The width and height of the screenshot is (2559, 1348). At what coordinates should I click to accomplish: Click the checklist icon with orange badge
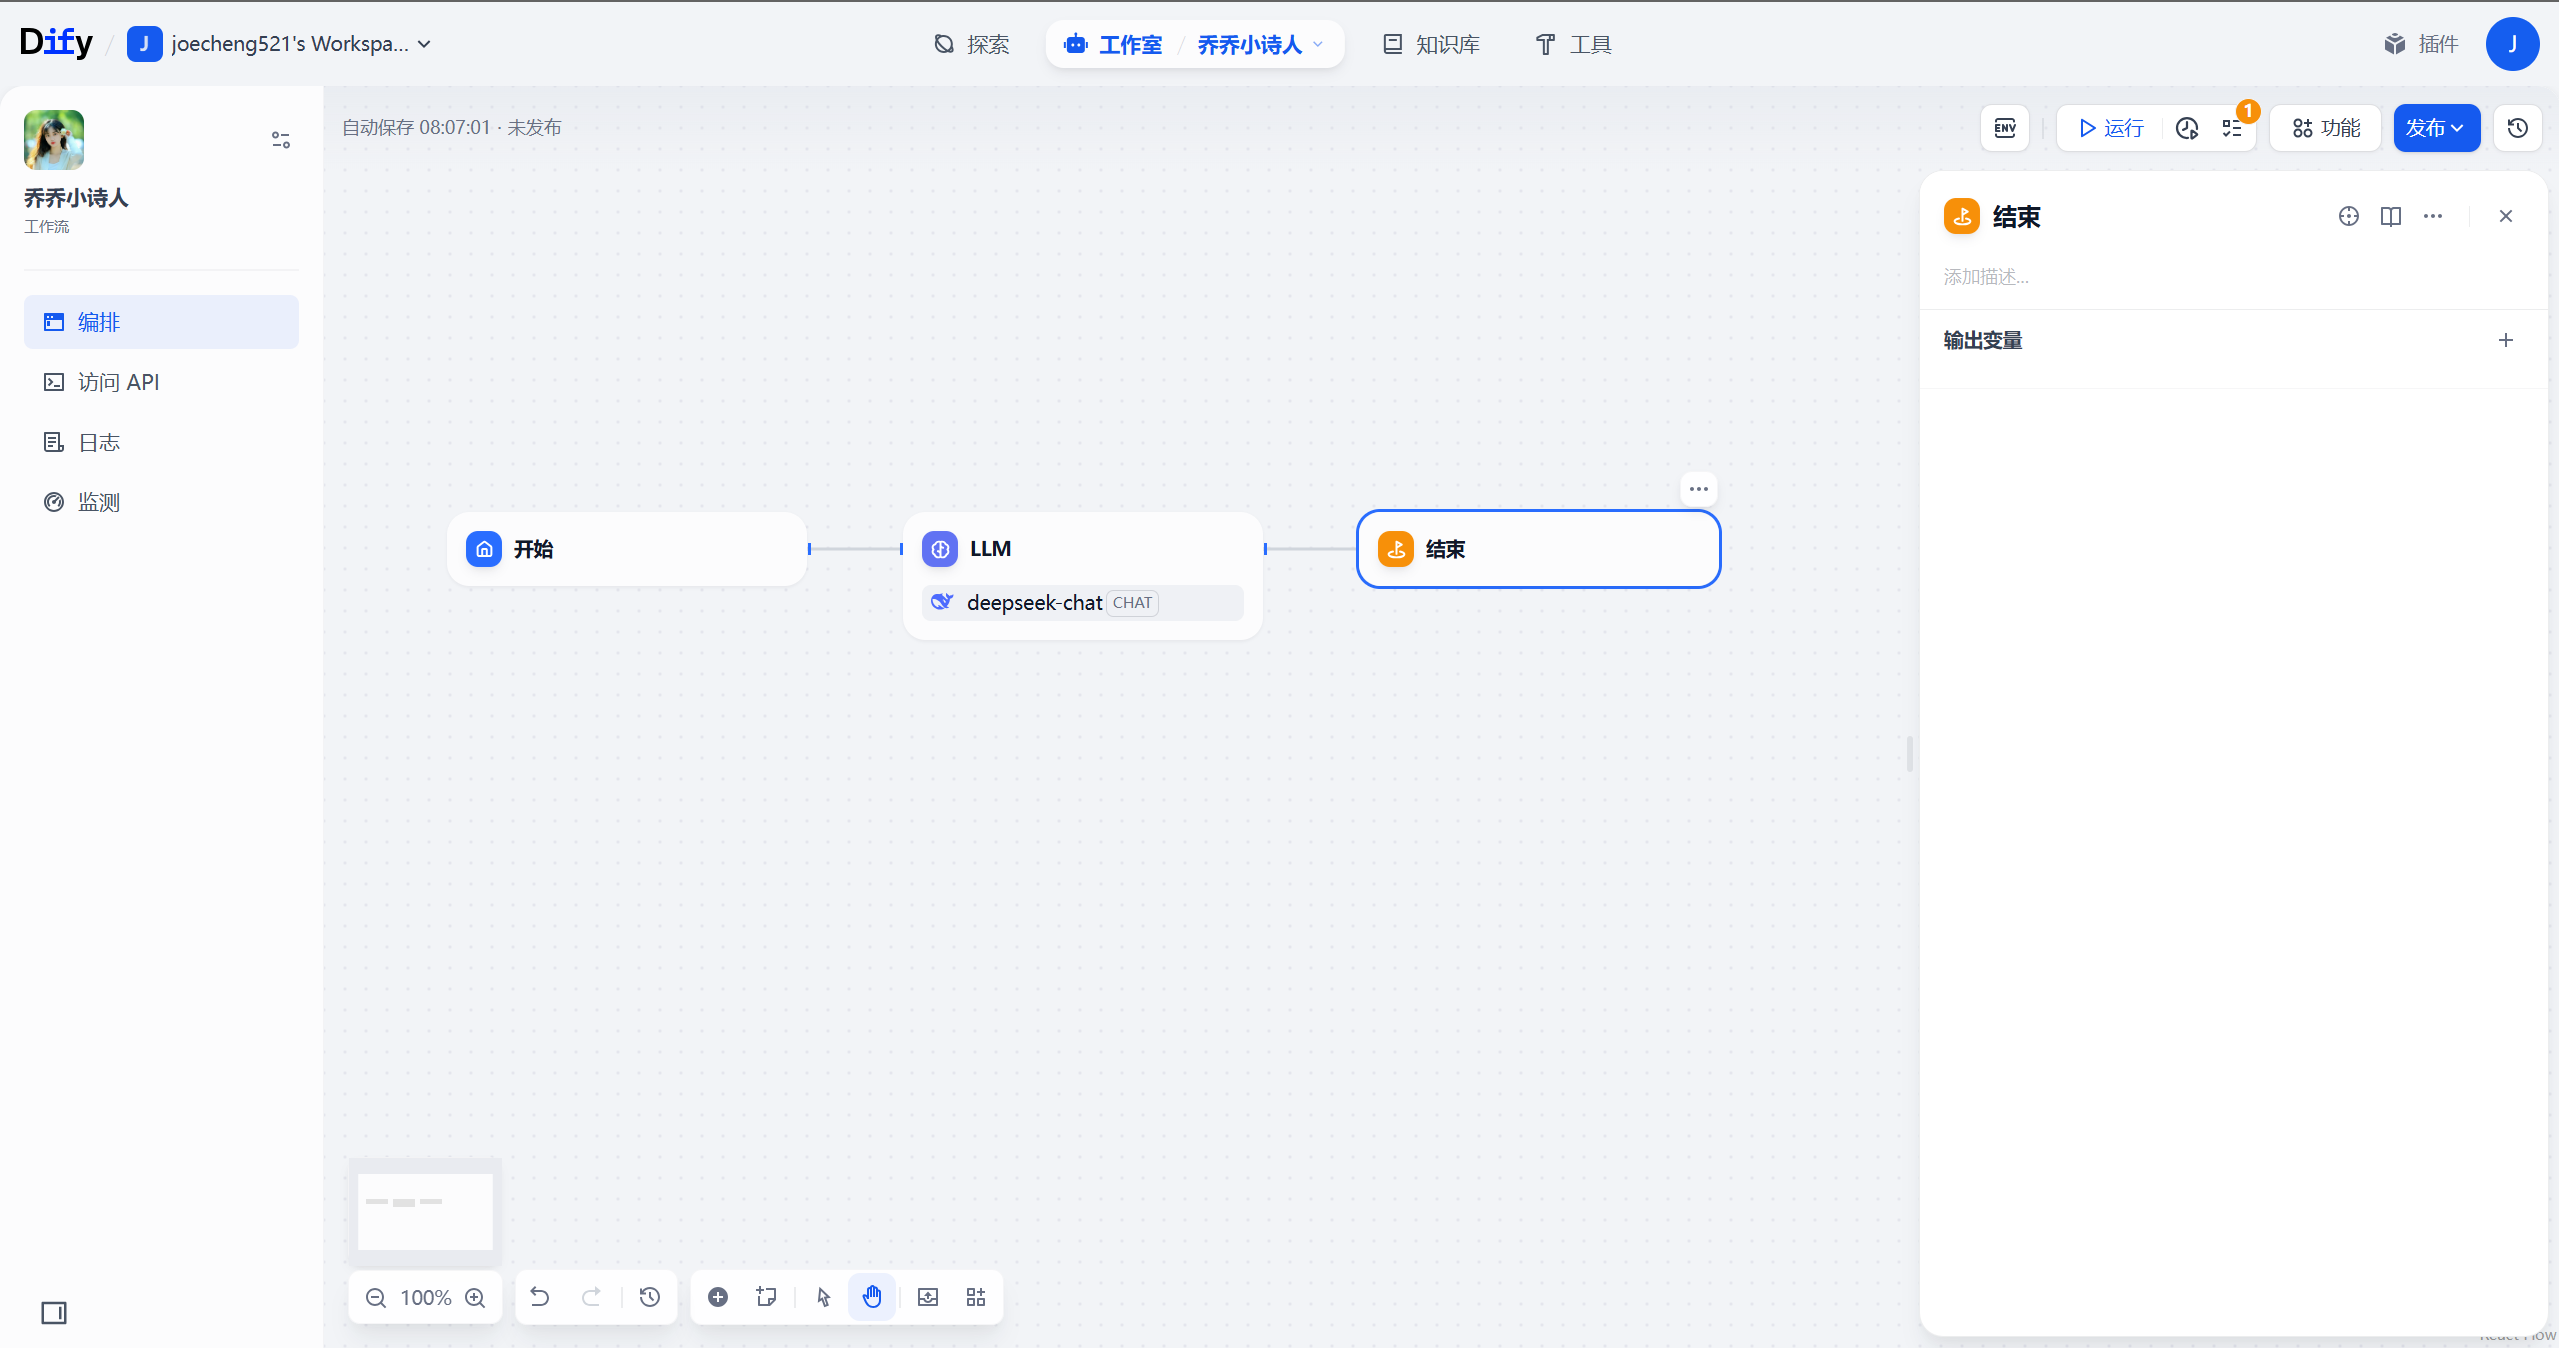tap(2232, 128)
